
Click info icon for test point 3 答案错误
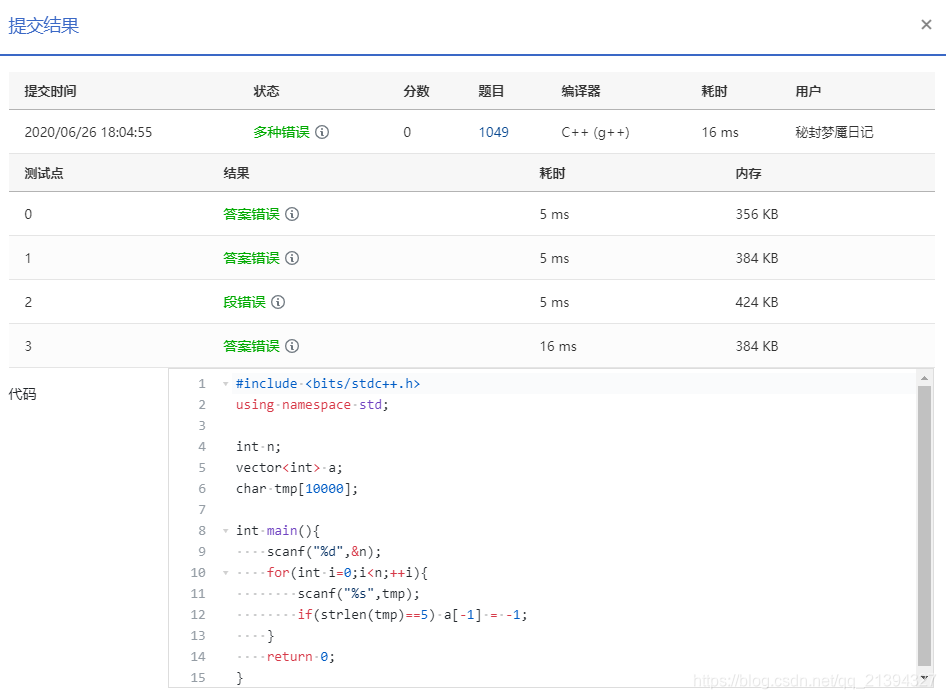click(x=292, y=346)
